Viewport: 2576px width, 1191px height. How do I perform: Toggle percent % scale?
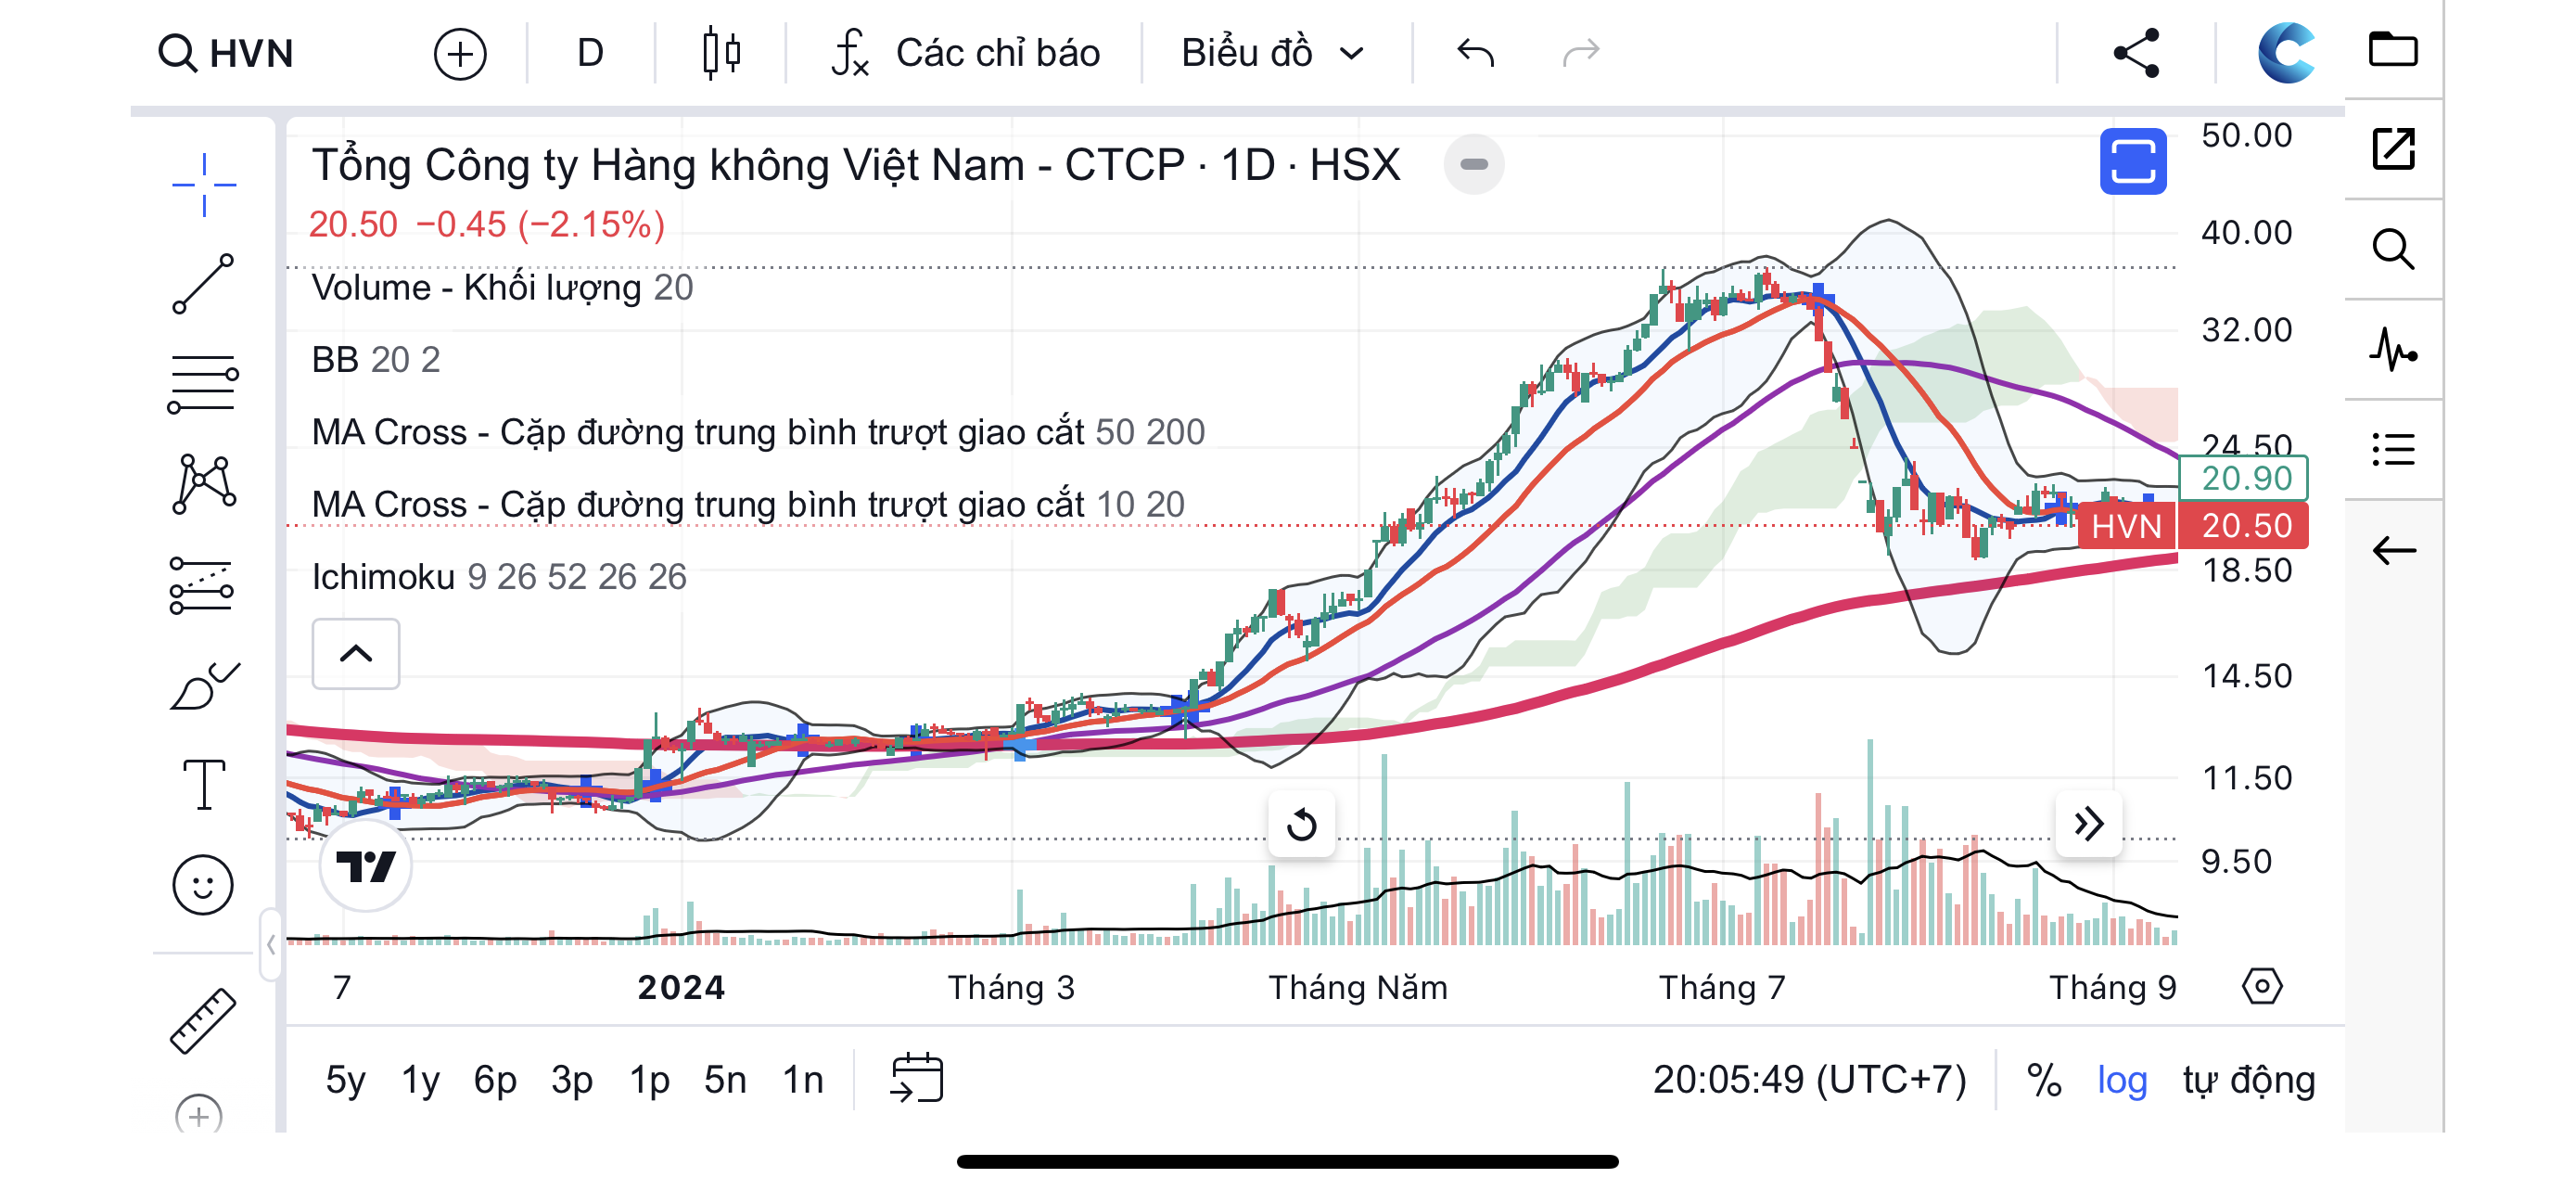pyautogui.click(x=2043, y=1079)
